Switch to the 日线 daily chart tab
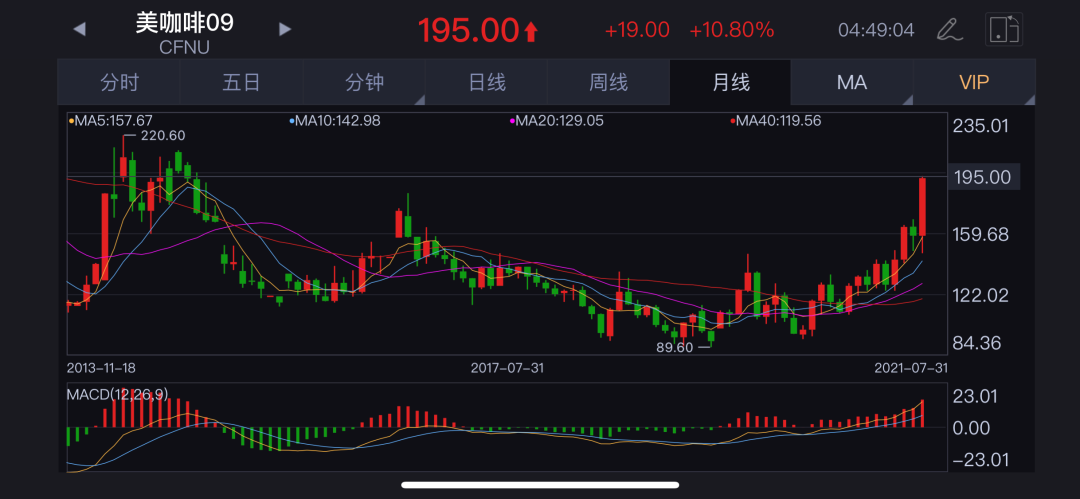 click(487, 83)
